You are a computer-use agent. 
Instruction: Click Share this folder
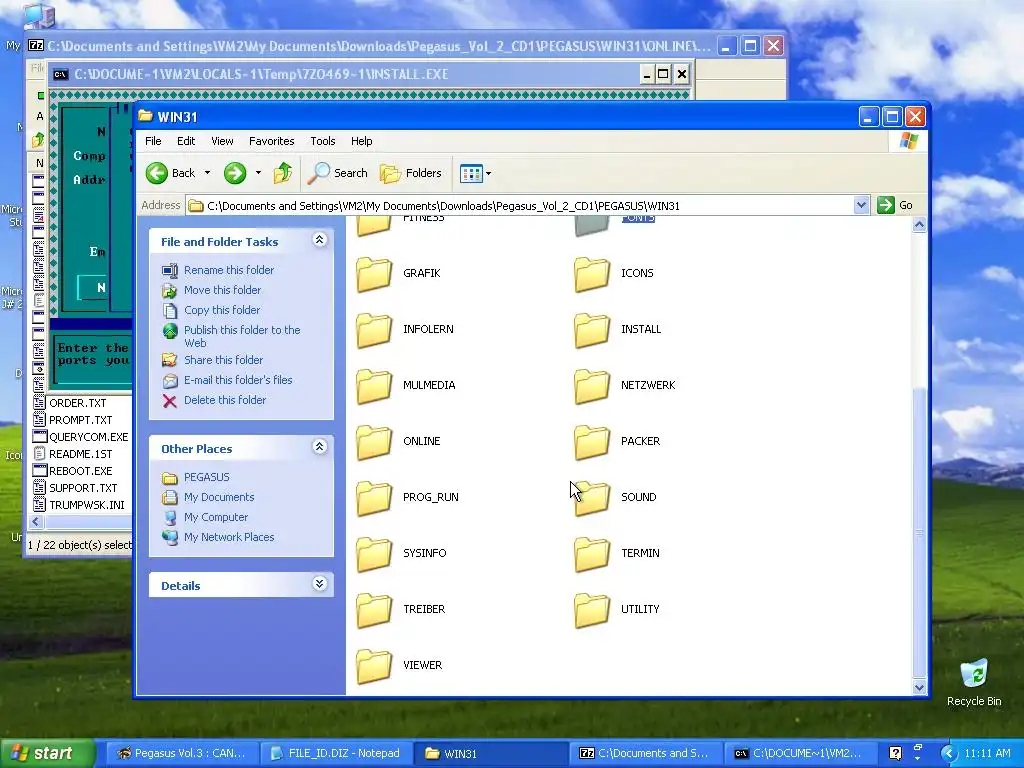point(223,360)
